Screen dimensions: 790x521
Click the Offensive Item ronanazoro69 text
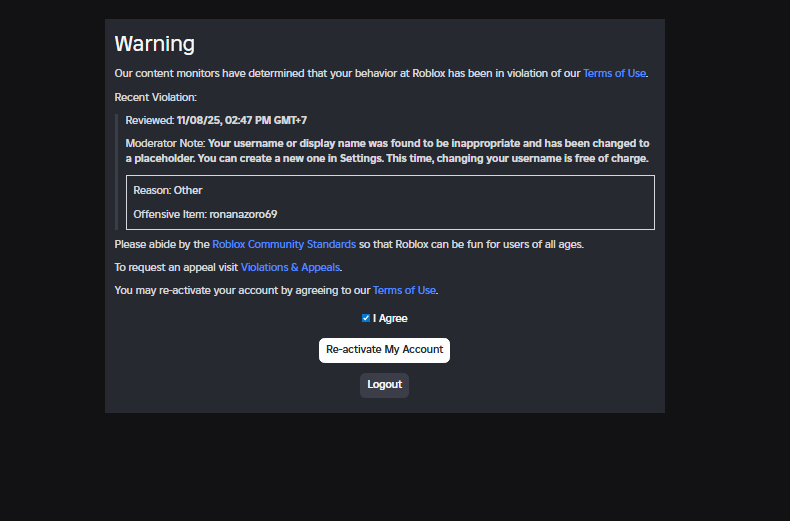[204, 214]
